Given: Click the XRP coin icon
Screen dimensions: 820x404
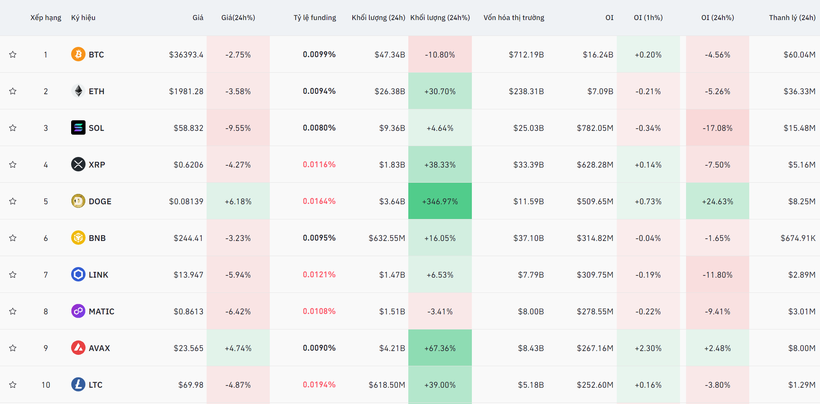Looking at the screenshot, I should click(78, 165).
